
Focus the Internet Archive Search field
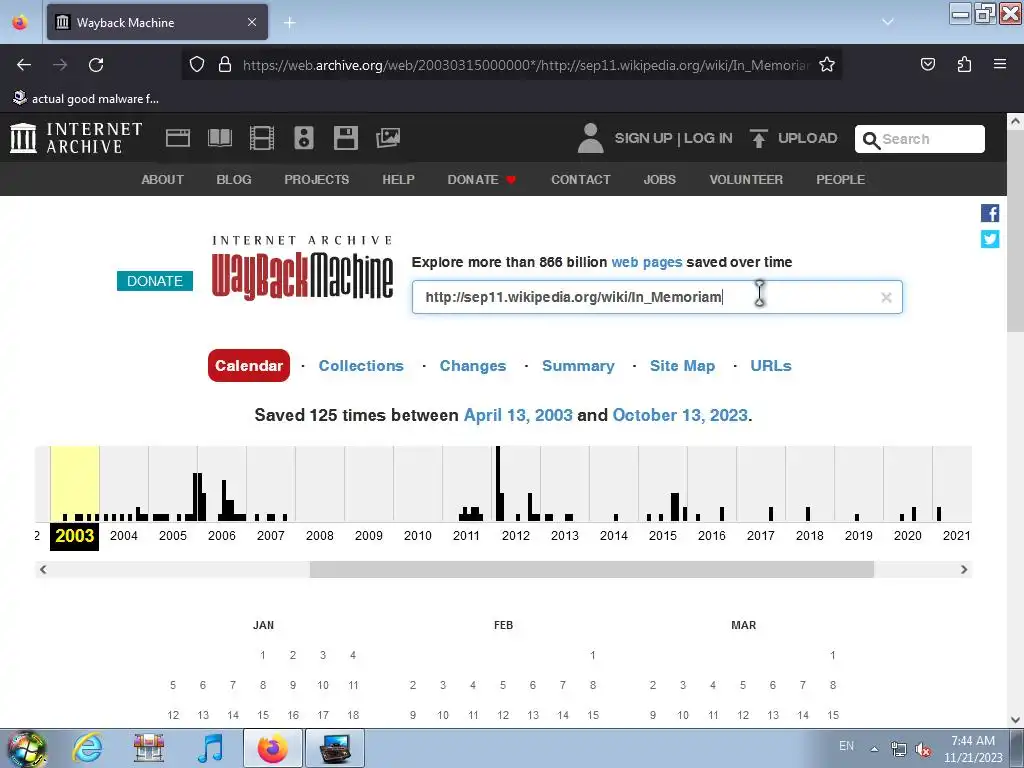point(920,139)
